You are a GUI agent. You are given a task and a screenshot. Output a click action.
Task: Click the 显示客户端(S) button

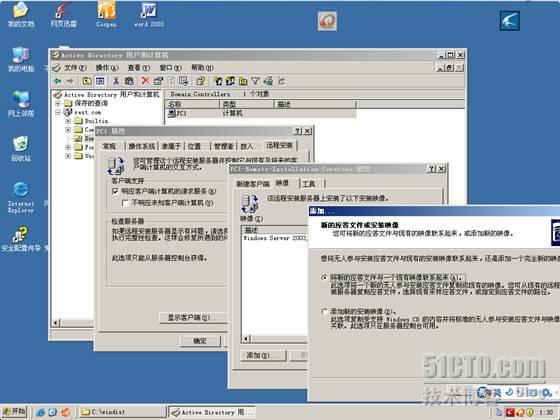click(193, 318)
